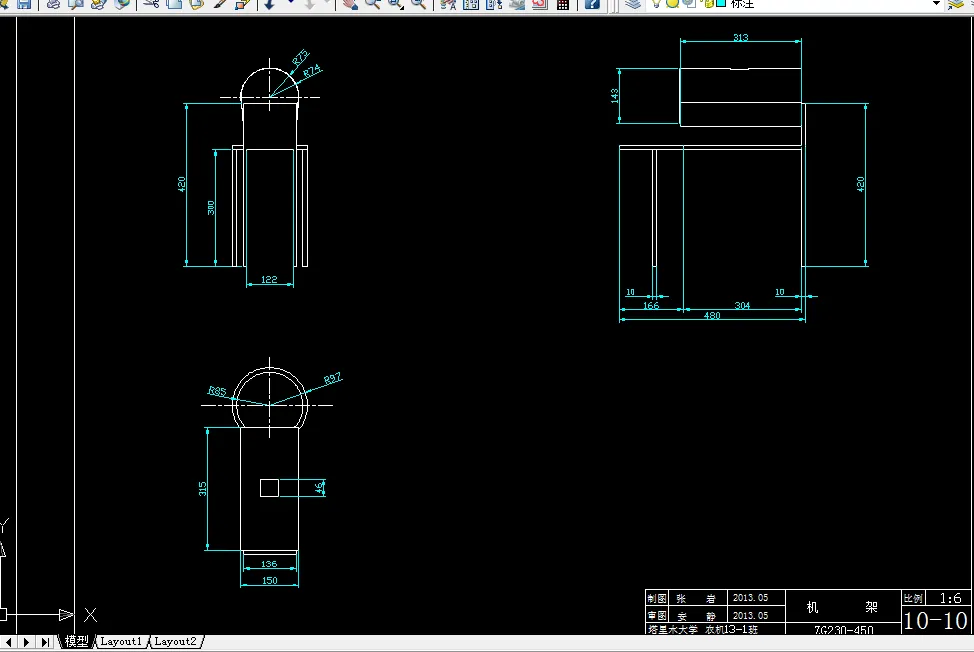Viewport: 974px width, 652px height.
Task: Open the Layer Properties Manager icon
Action: click(x=633, y=4)
